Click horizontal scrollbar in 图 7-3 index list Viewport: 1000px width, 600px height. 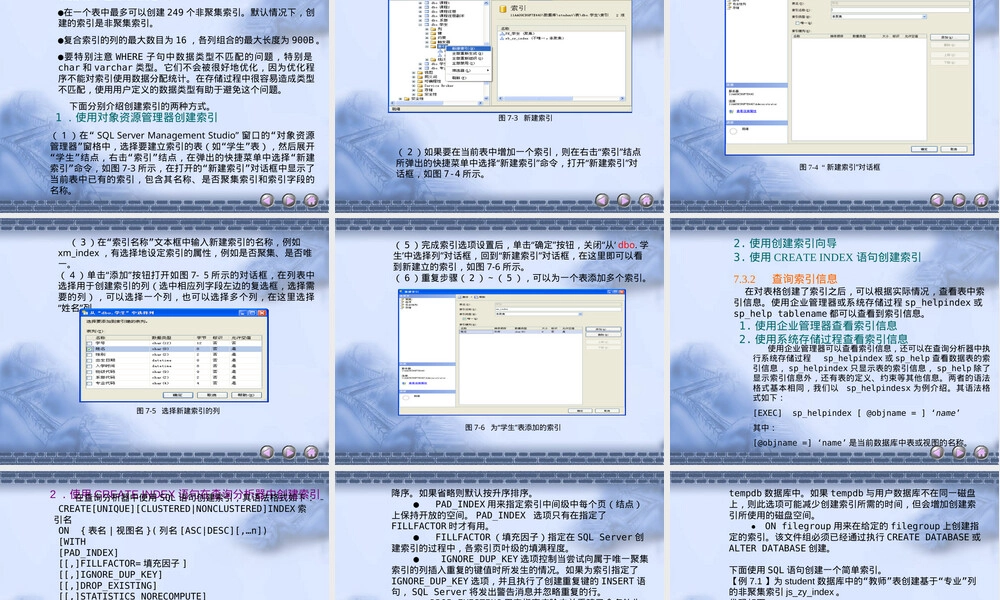[562, 98]
